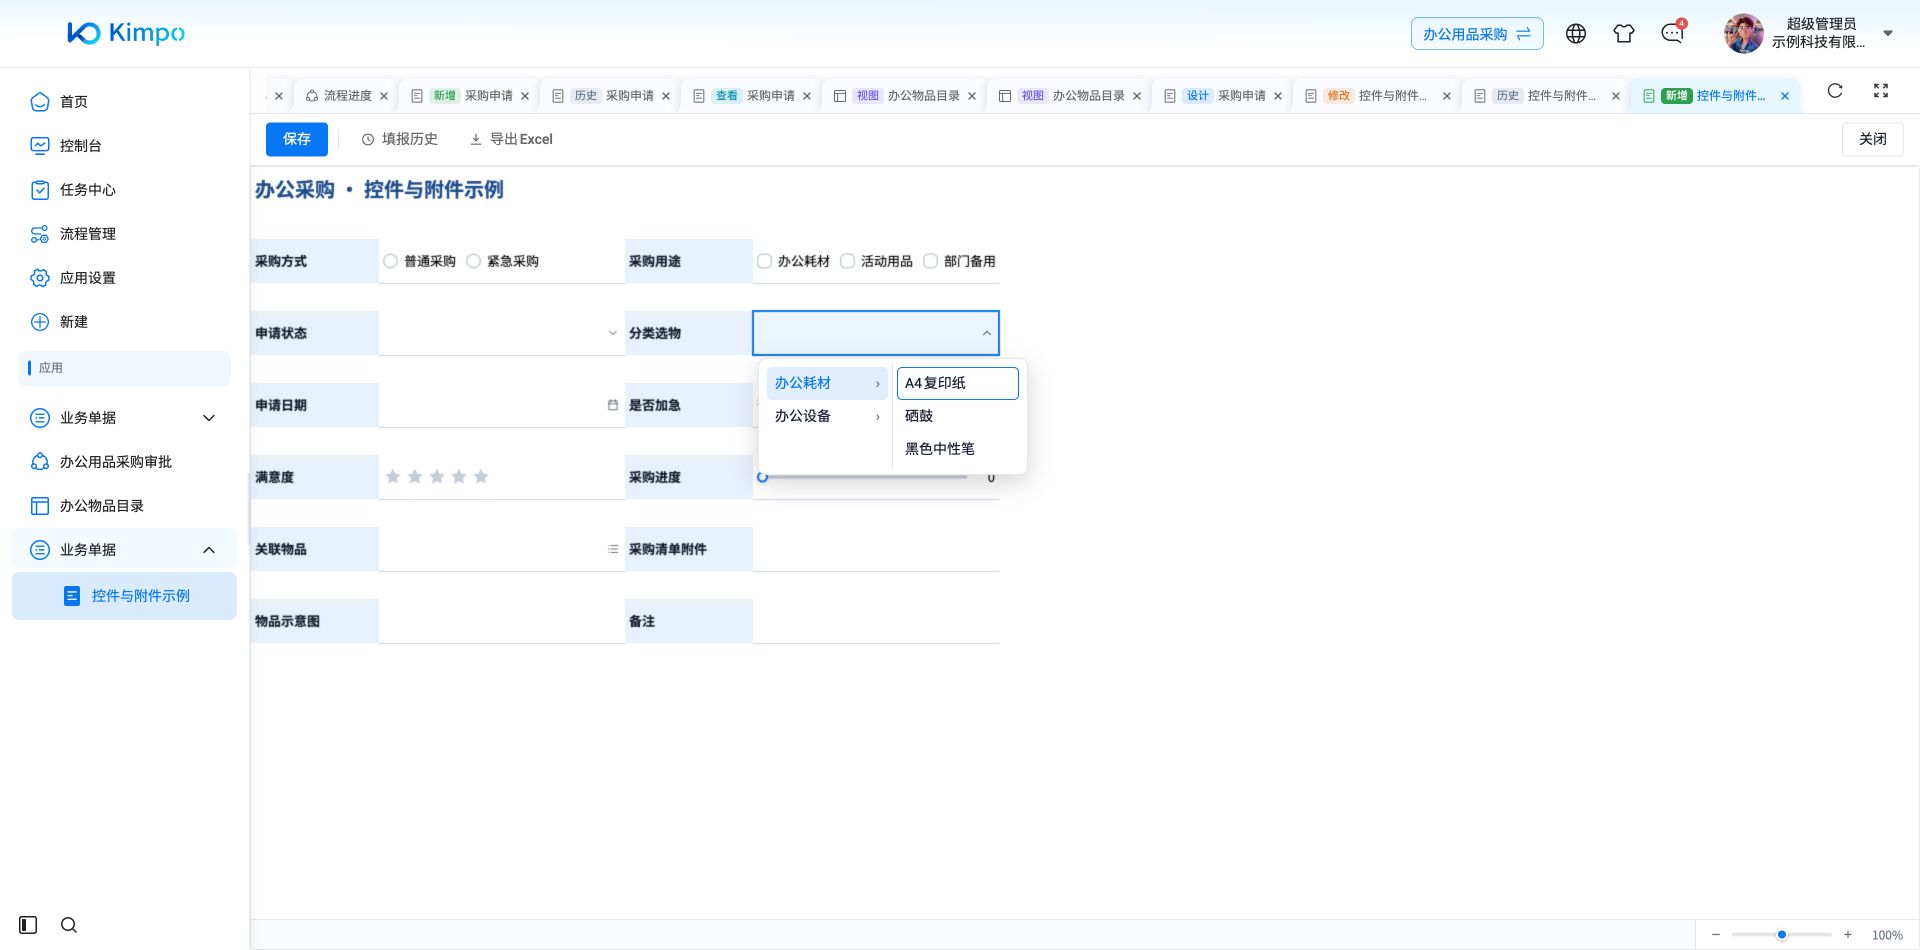The height and width of the screenshot is (950, 1920).
Task: Toggle fullscreen mode icon
Action: [x=1881, y=91]
